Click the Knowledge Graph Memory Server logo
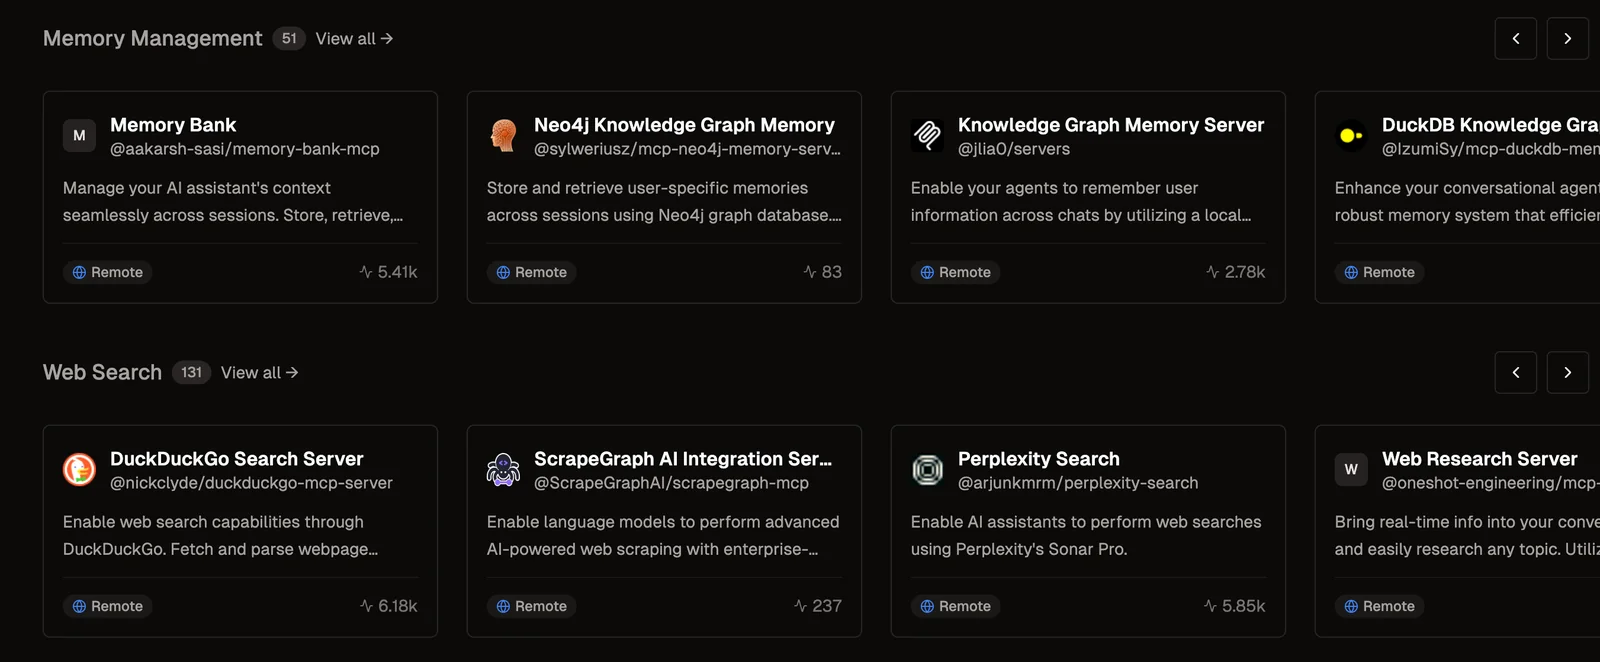The width and height of the screenshot is (1600, 662). tap(927, 135)
